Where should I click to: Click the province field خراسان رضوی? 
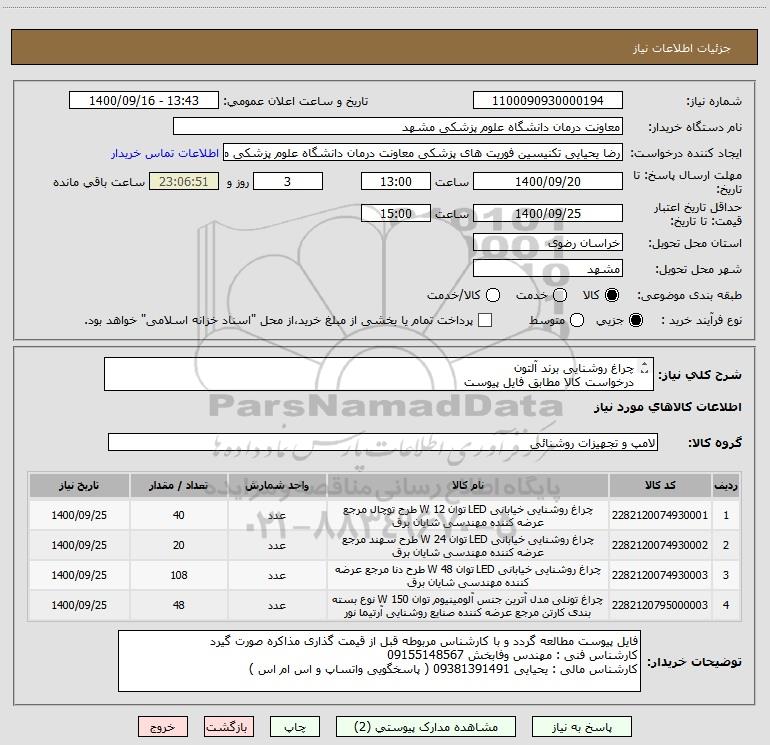[548, 243]
